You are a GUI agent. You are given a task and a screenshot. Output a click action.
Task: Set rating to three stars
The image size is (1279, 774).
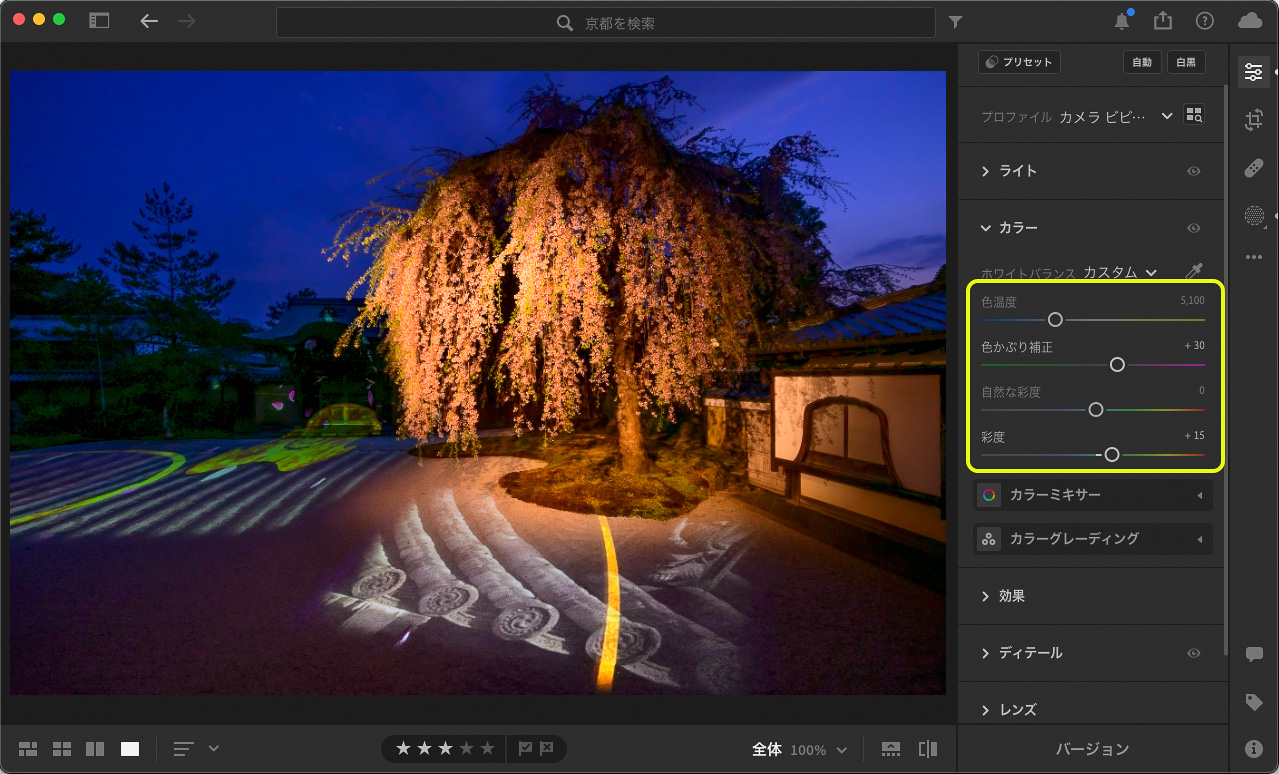pos(445,748)
